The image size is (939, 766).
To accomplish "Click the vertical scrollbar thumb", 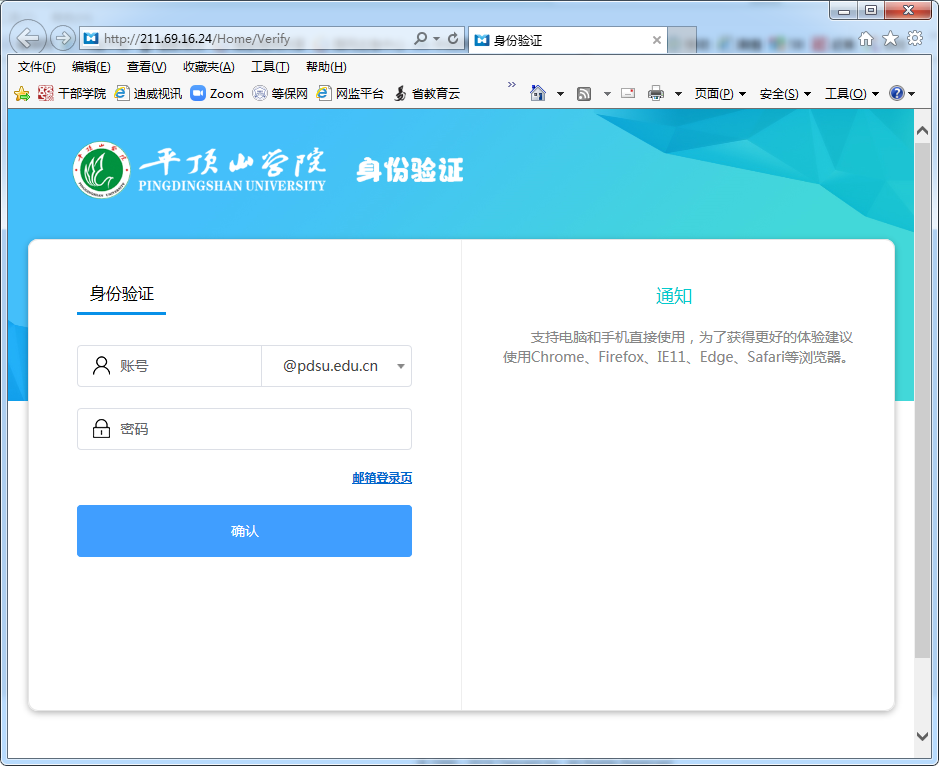I will 922,399.
